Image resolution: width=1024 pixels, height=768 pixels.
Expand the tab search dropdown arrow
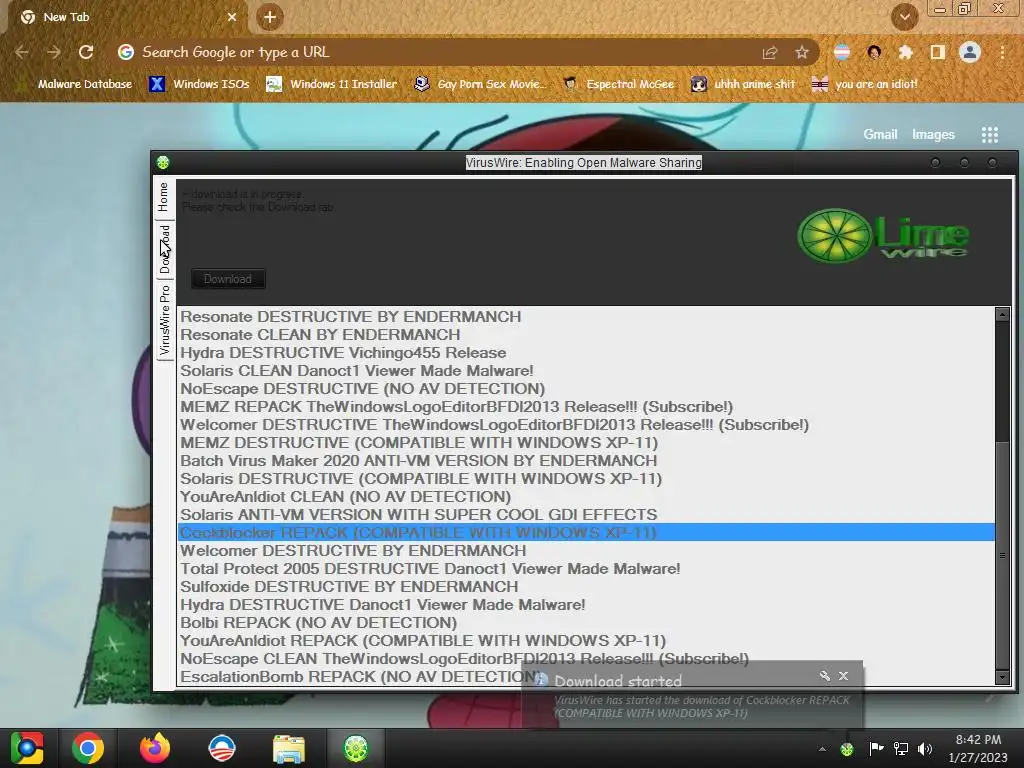point(904,18)
